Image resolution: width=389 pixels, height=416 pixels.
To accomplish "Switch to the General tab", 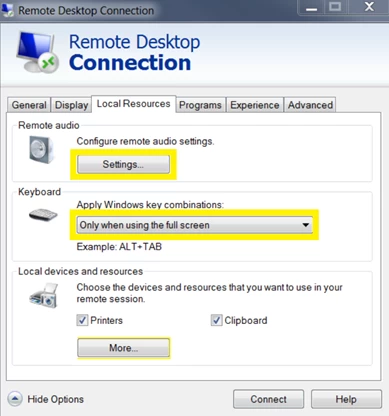I will click(x=29, y=105).
